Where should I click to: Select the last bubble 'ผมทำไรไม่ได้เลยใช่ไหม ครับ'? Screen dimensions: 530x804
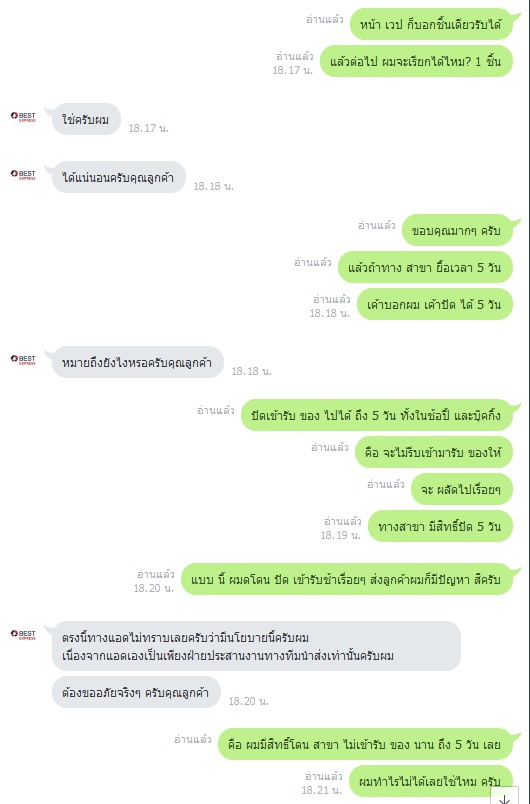(x=431, y=781)
